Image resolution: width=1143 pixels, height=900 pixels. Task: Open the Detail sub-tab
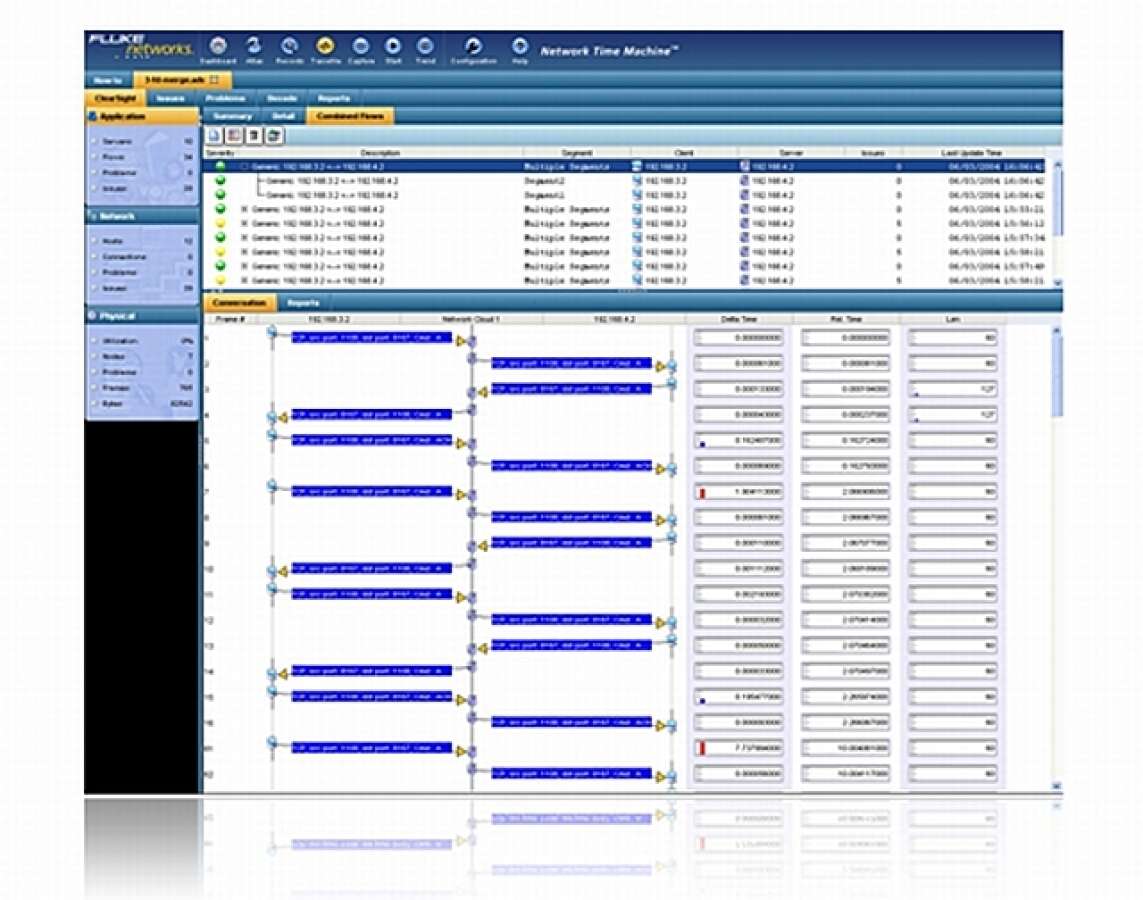point(283,116)
